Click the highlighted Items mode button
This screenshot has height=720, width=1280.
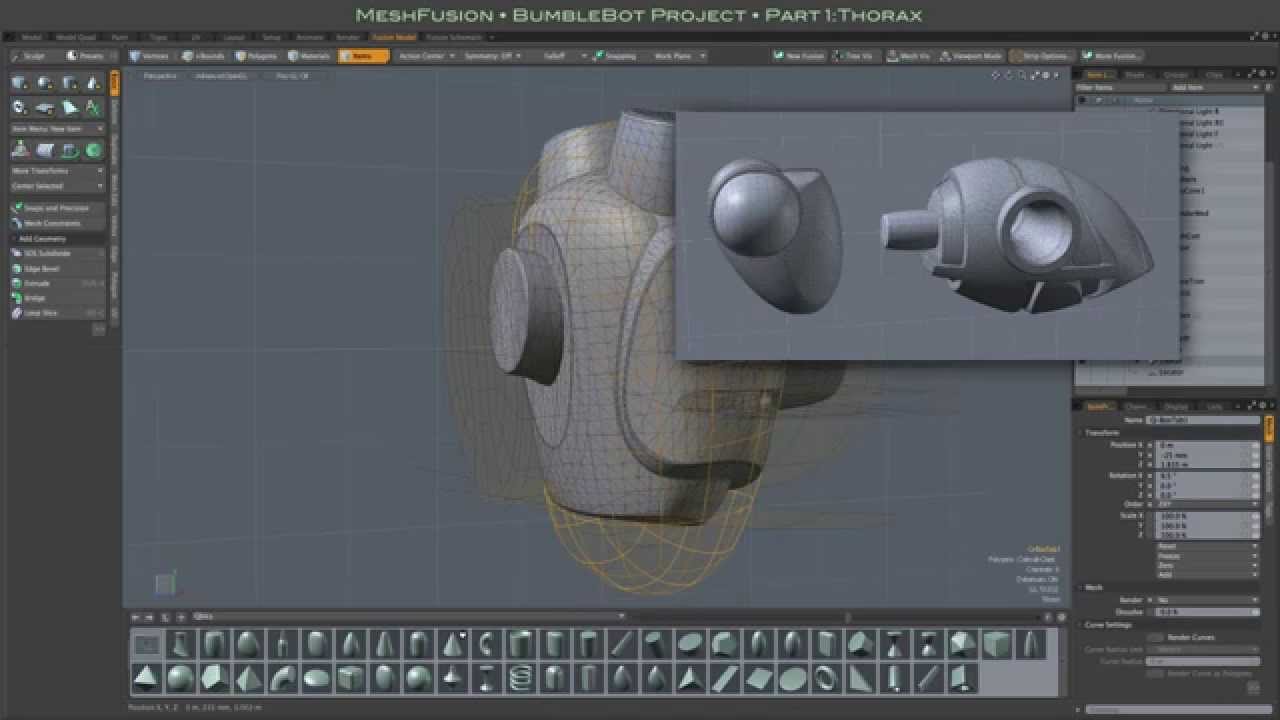pyautogui.click(x=363, y=56)
